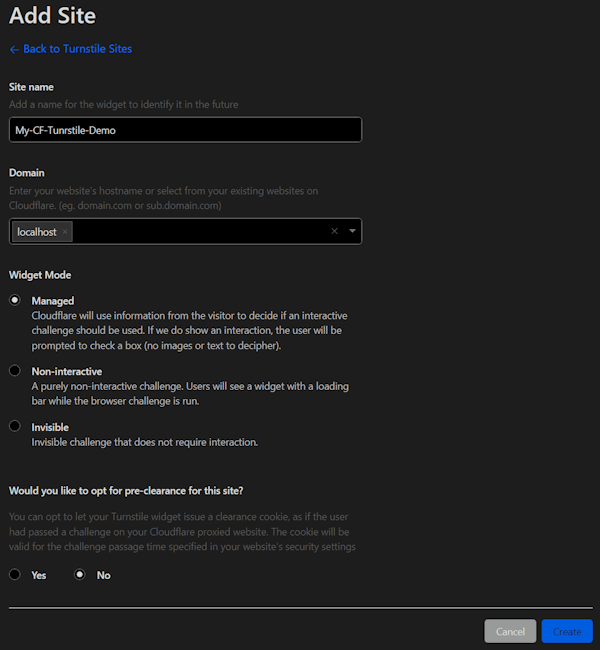Screen dimensions: 600x650
Task: Click the localhost domain chip text
Action: [x=37, y=232]
